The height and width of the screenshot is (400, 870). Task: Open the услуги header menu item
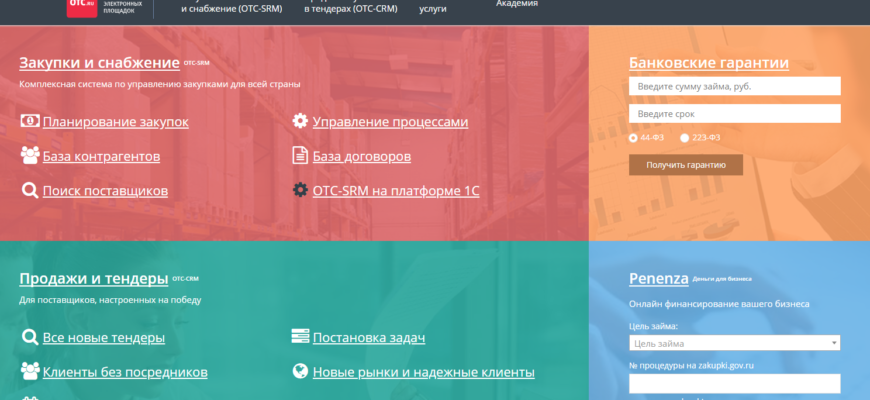(433, 9)
